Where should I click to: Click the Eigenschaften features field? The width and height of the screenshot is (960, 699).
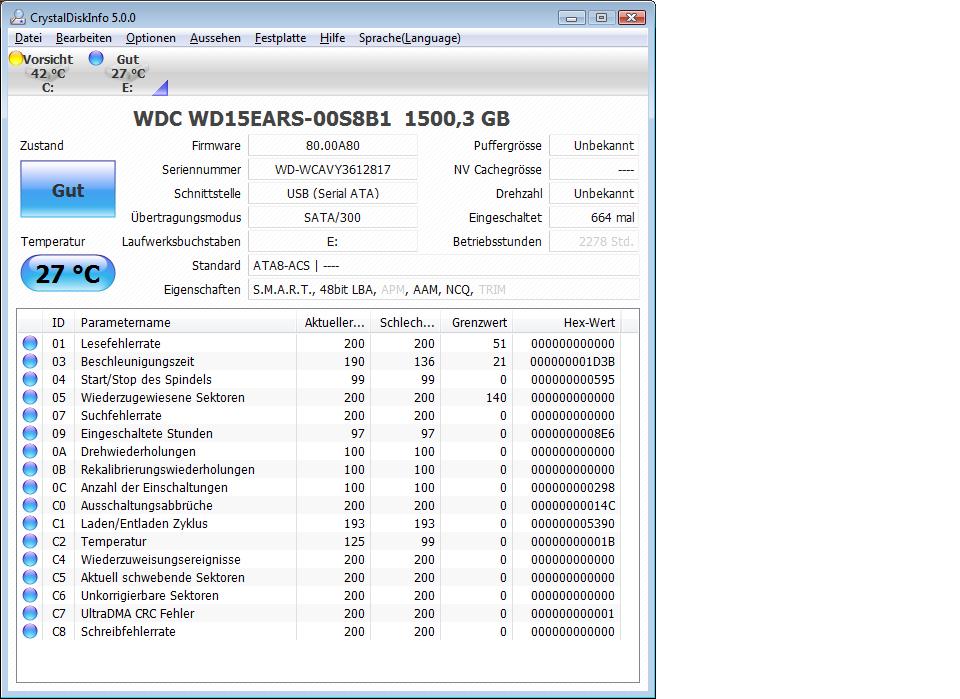pos(443,290)
